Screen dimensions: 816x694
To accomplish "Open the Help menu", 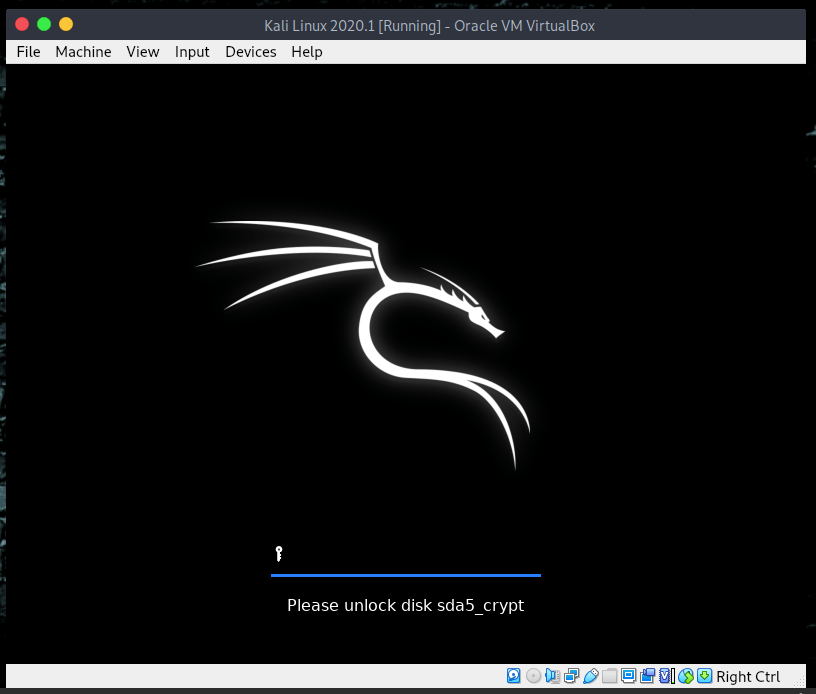I will point(307,52).
